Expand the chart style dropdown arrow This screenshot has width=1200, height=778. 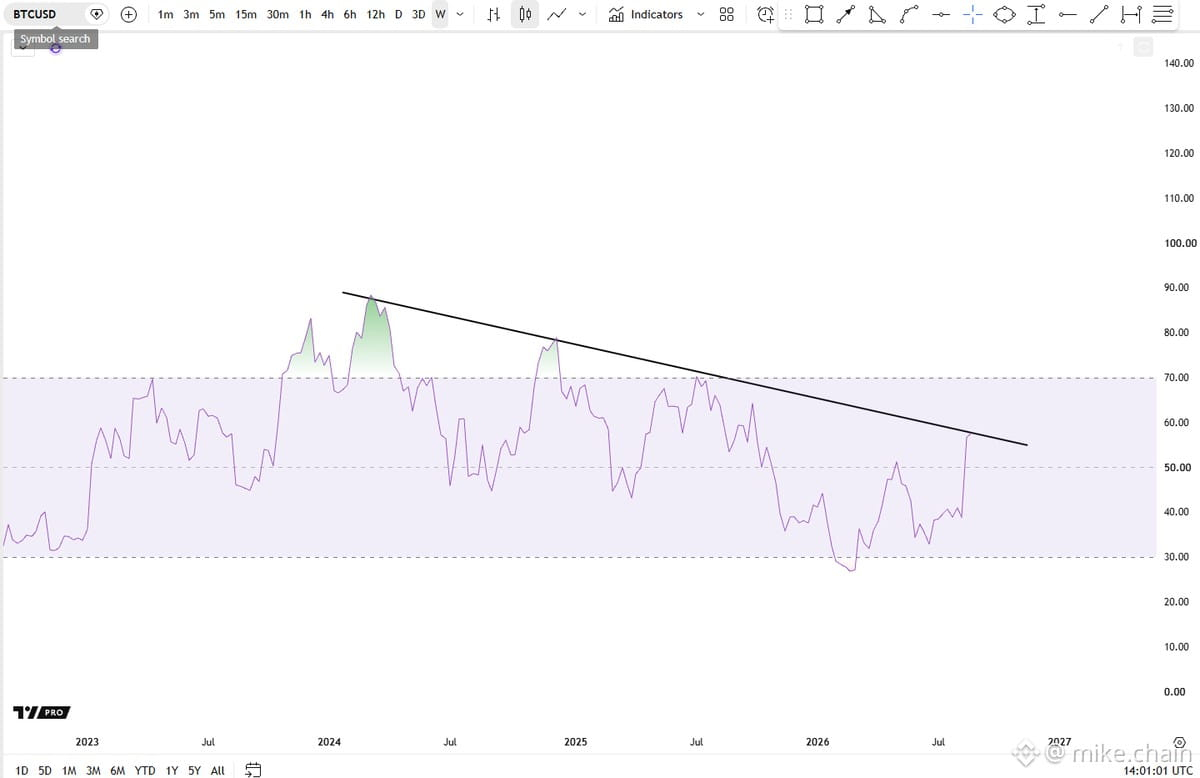click(x=582, y=15)
